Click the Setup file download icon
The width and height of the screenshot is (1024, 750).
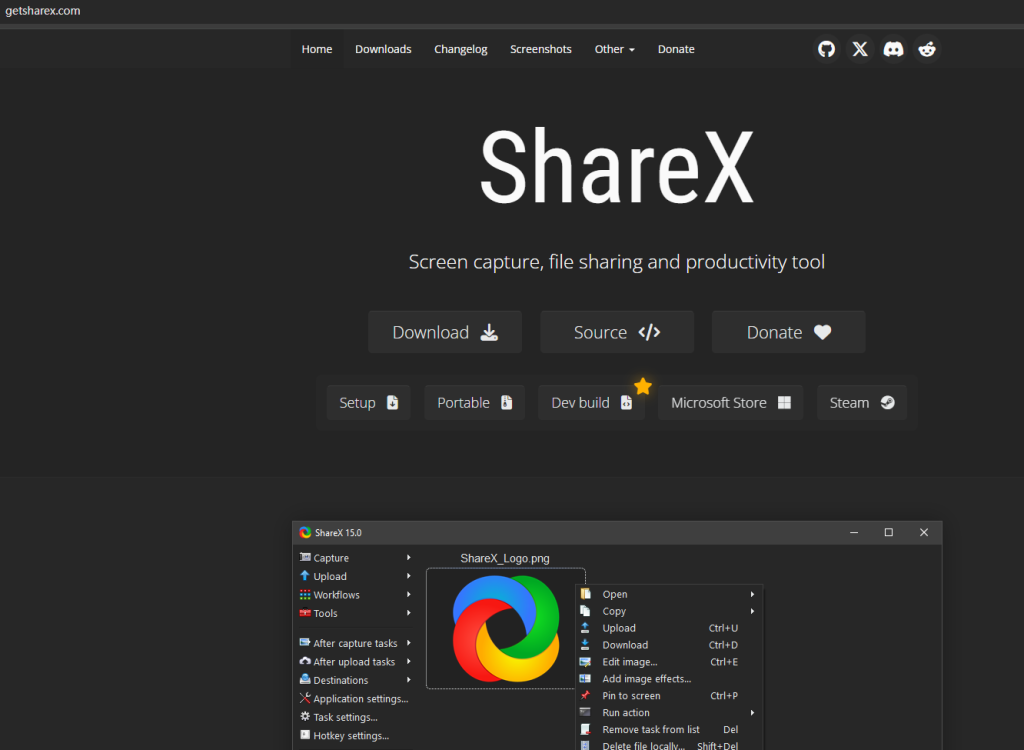pyautogui.click(x=392, y=402)
